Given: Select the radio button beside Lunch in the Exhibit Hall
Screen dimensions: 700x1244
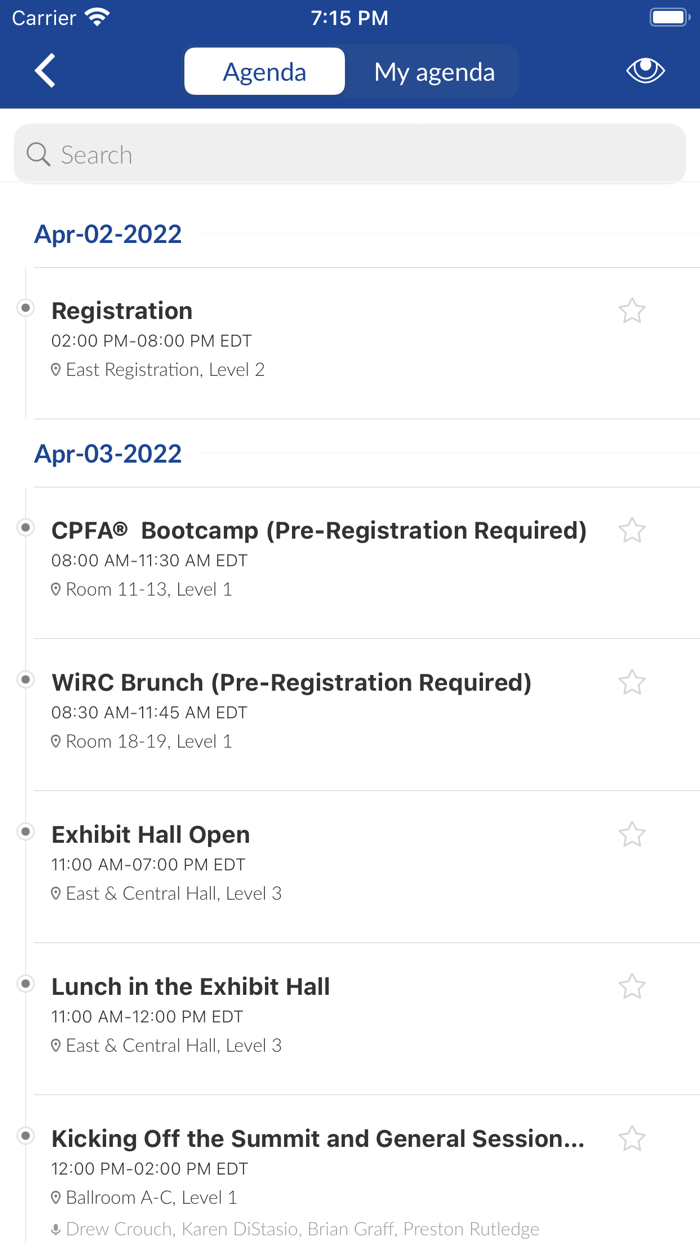Looking at the screenshot, I should (x=24, y=982).
